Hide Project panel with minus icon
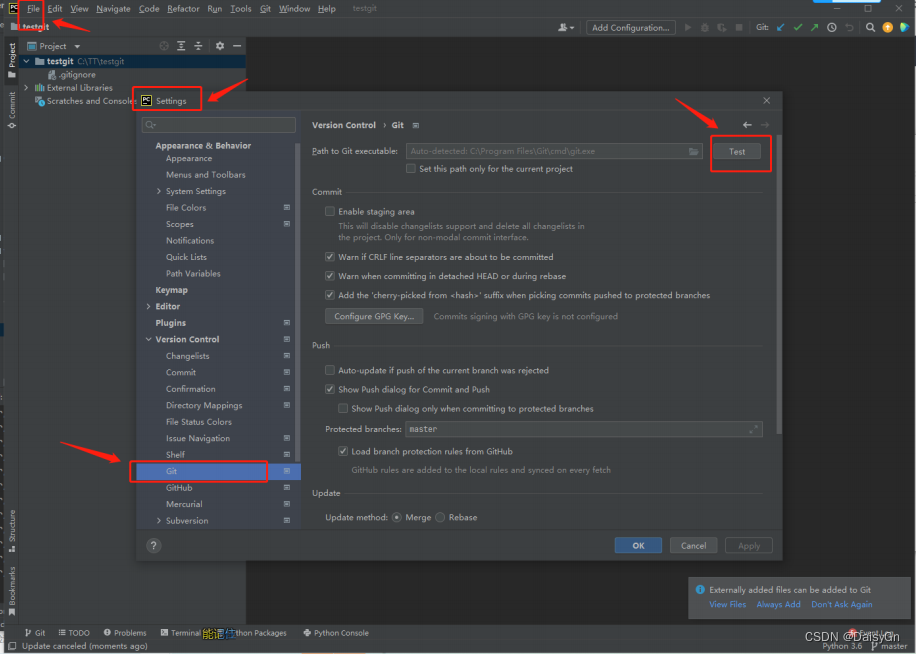The width and height of the screenshot is (916, 654). point(237,46)
